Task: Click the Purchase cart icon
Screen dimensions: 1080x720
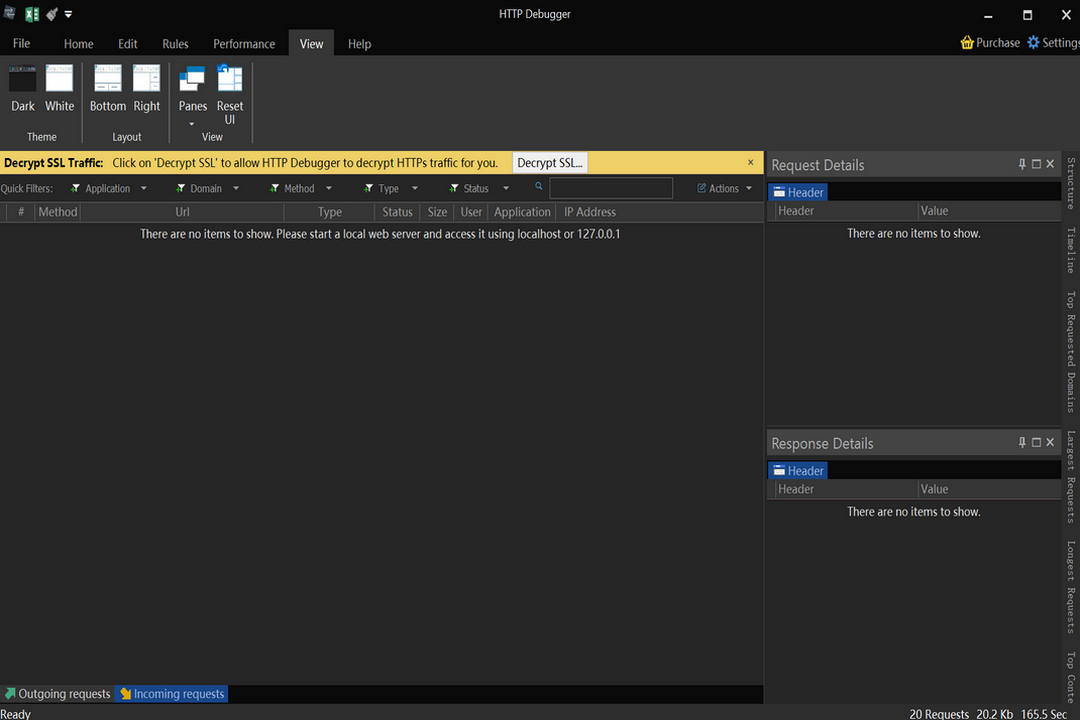Action: (966, 42)
